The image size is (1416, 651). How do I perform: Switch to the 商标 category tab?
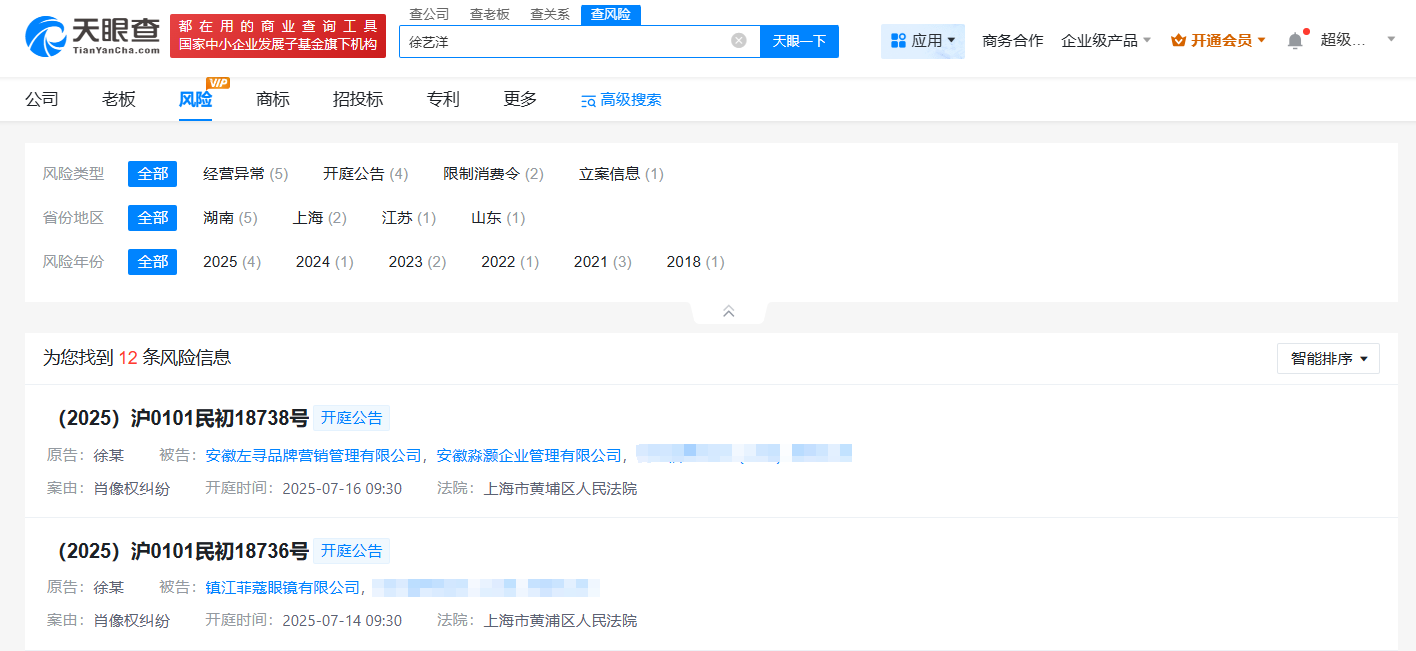272,99
